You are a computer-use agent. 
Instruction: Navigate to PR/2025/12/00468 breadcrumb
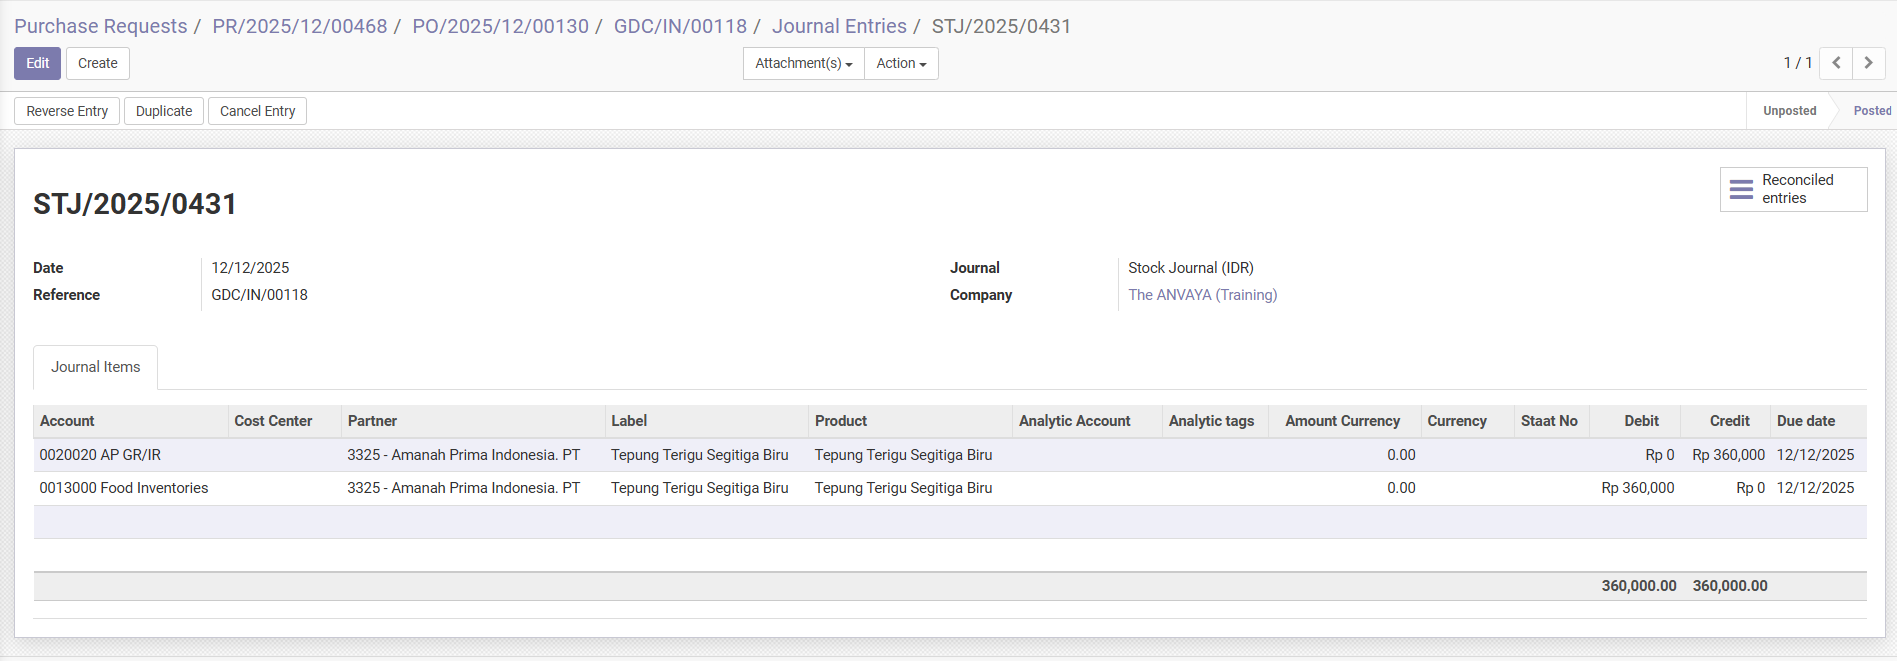(x=299, y=26)
